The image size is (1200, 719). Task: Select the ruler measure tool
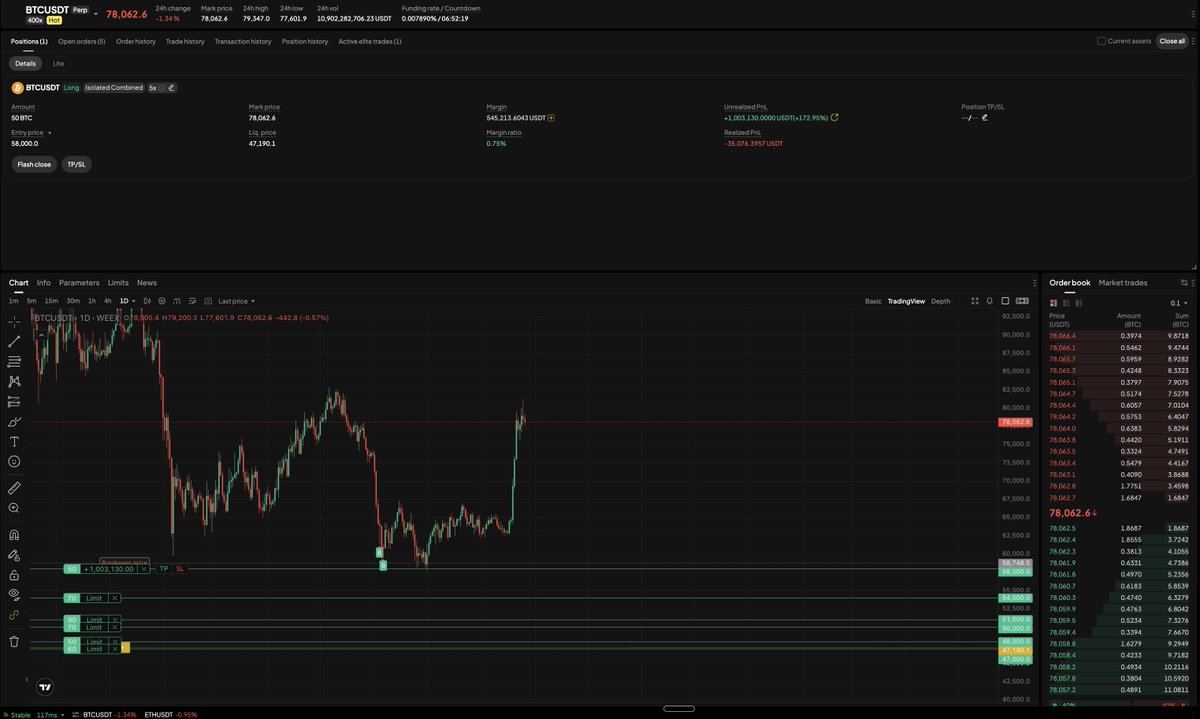point(14,488)
